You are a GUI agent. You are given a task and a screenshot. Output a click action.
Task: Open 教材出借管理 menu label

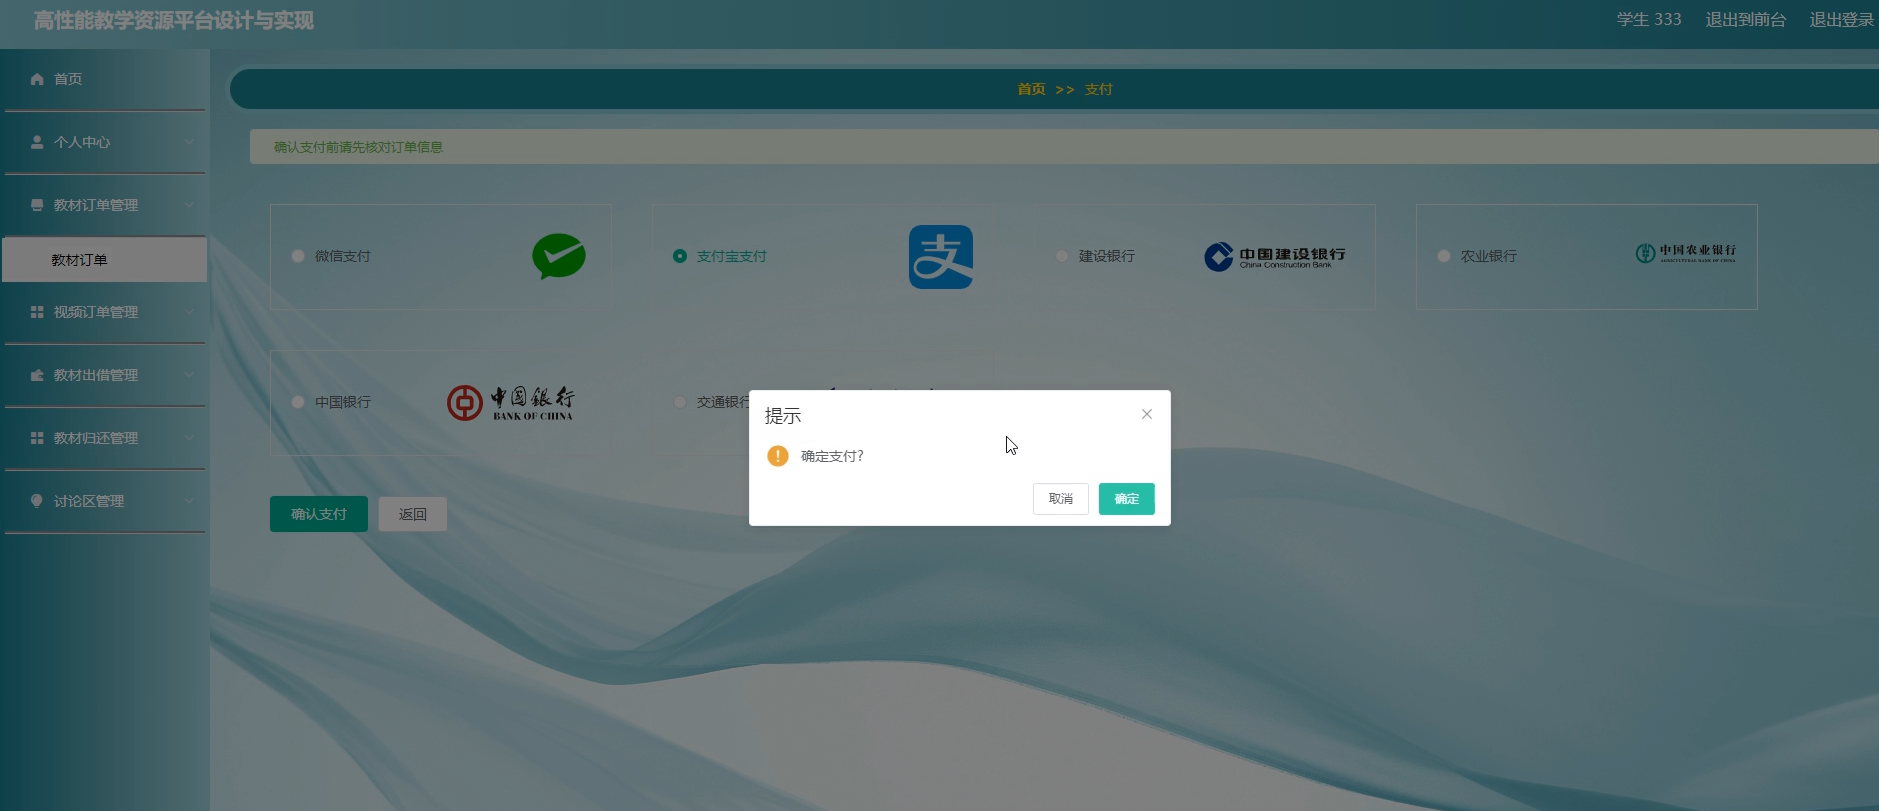tap(96, 375)
